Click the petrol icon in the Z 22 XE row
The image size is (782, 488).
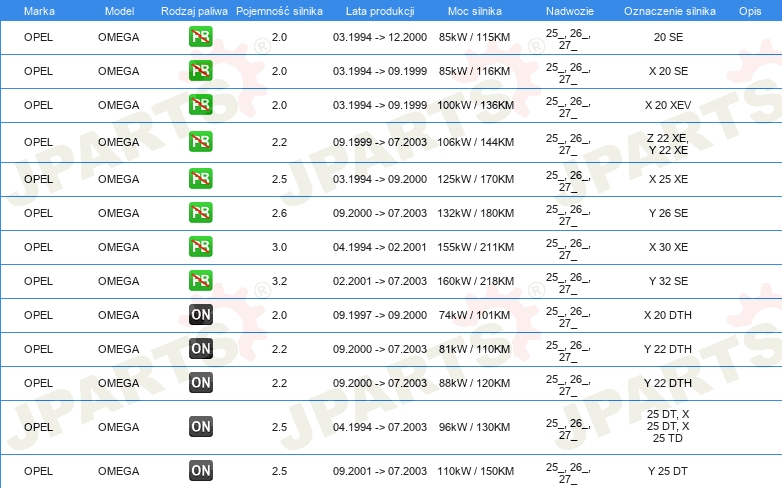click(x=200, y=141)
